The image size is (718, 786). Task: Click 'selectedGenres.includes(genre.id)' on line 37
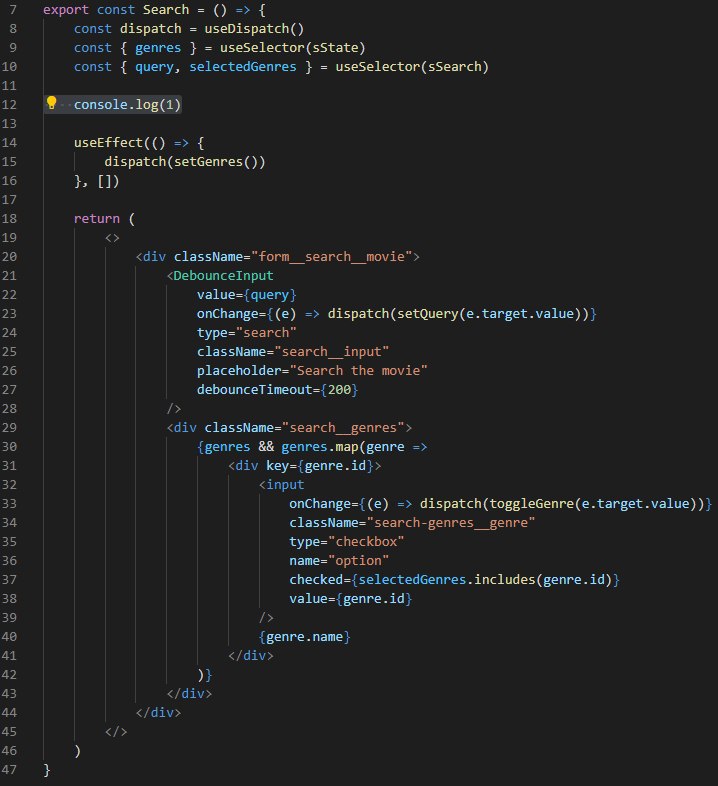click(x=485, y=580)
